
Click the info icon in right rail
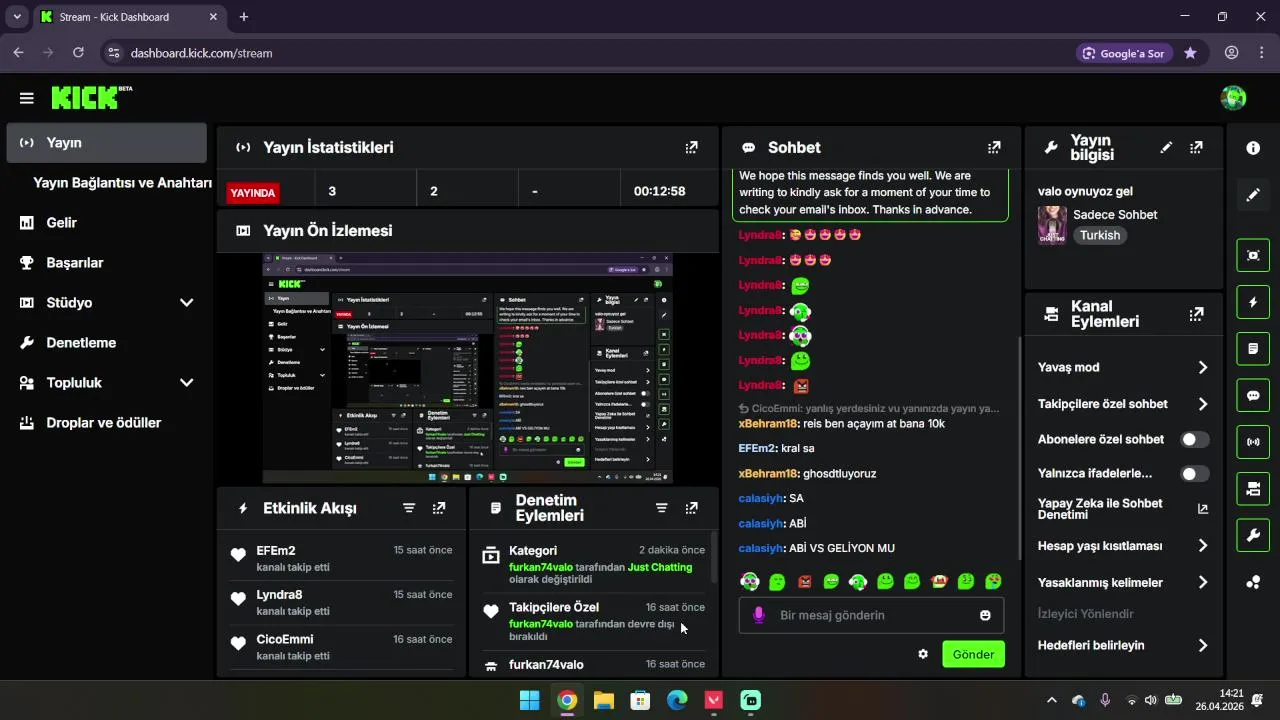1253,148
